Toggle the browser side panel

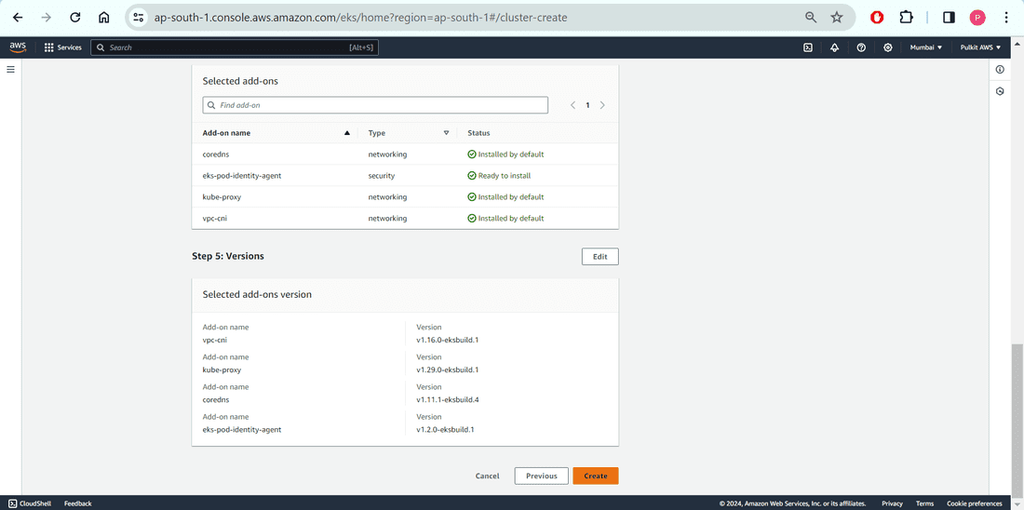[949, 18]
